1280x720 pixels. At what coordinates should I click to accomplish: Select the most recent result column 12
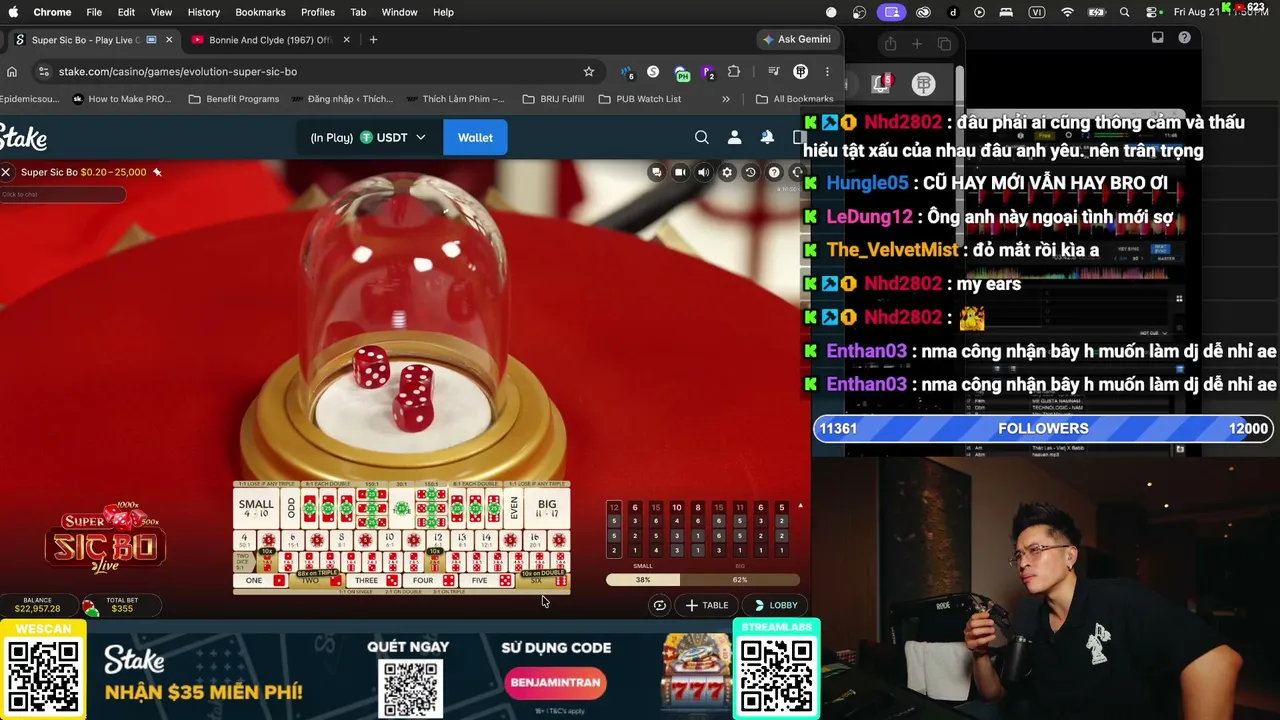tap(614, 529)
